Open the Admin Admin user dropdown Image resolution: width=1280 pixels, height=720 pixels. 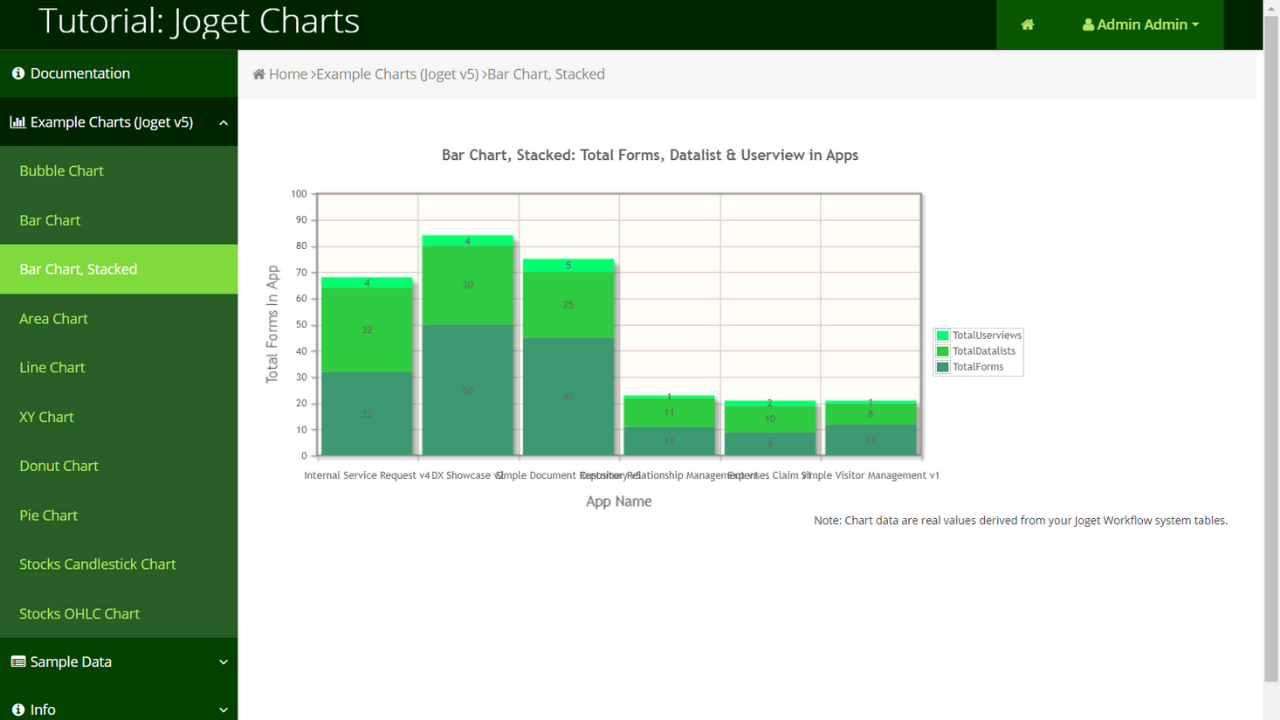tap(1141, 25)
